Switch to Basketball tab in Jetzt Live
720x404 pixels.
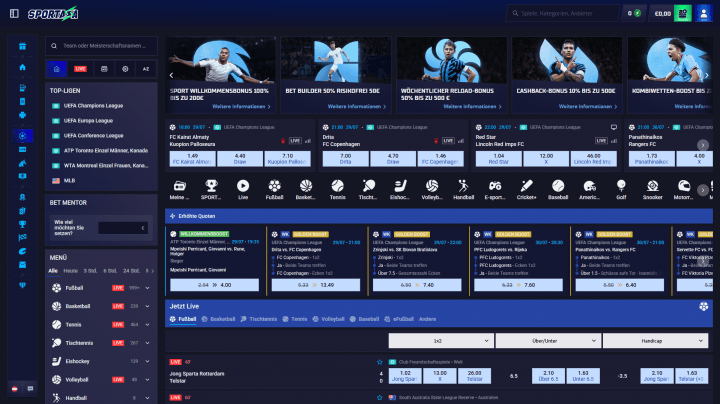(219, 319)
